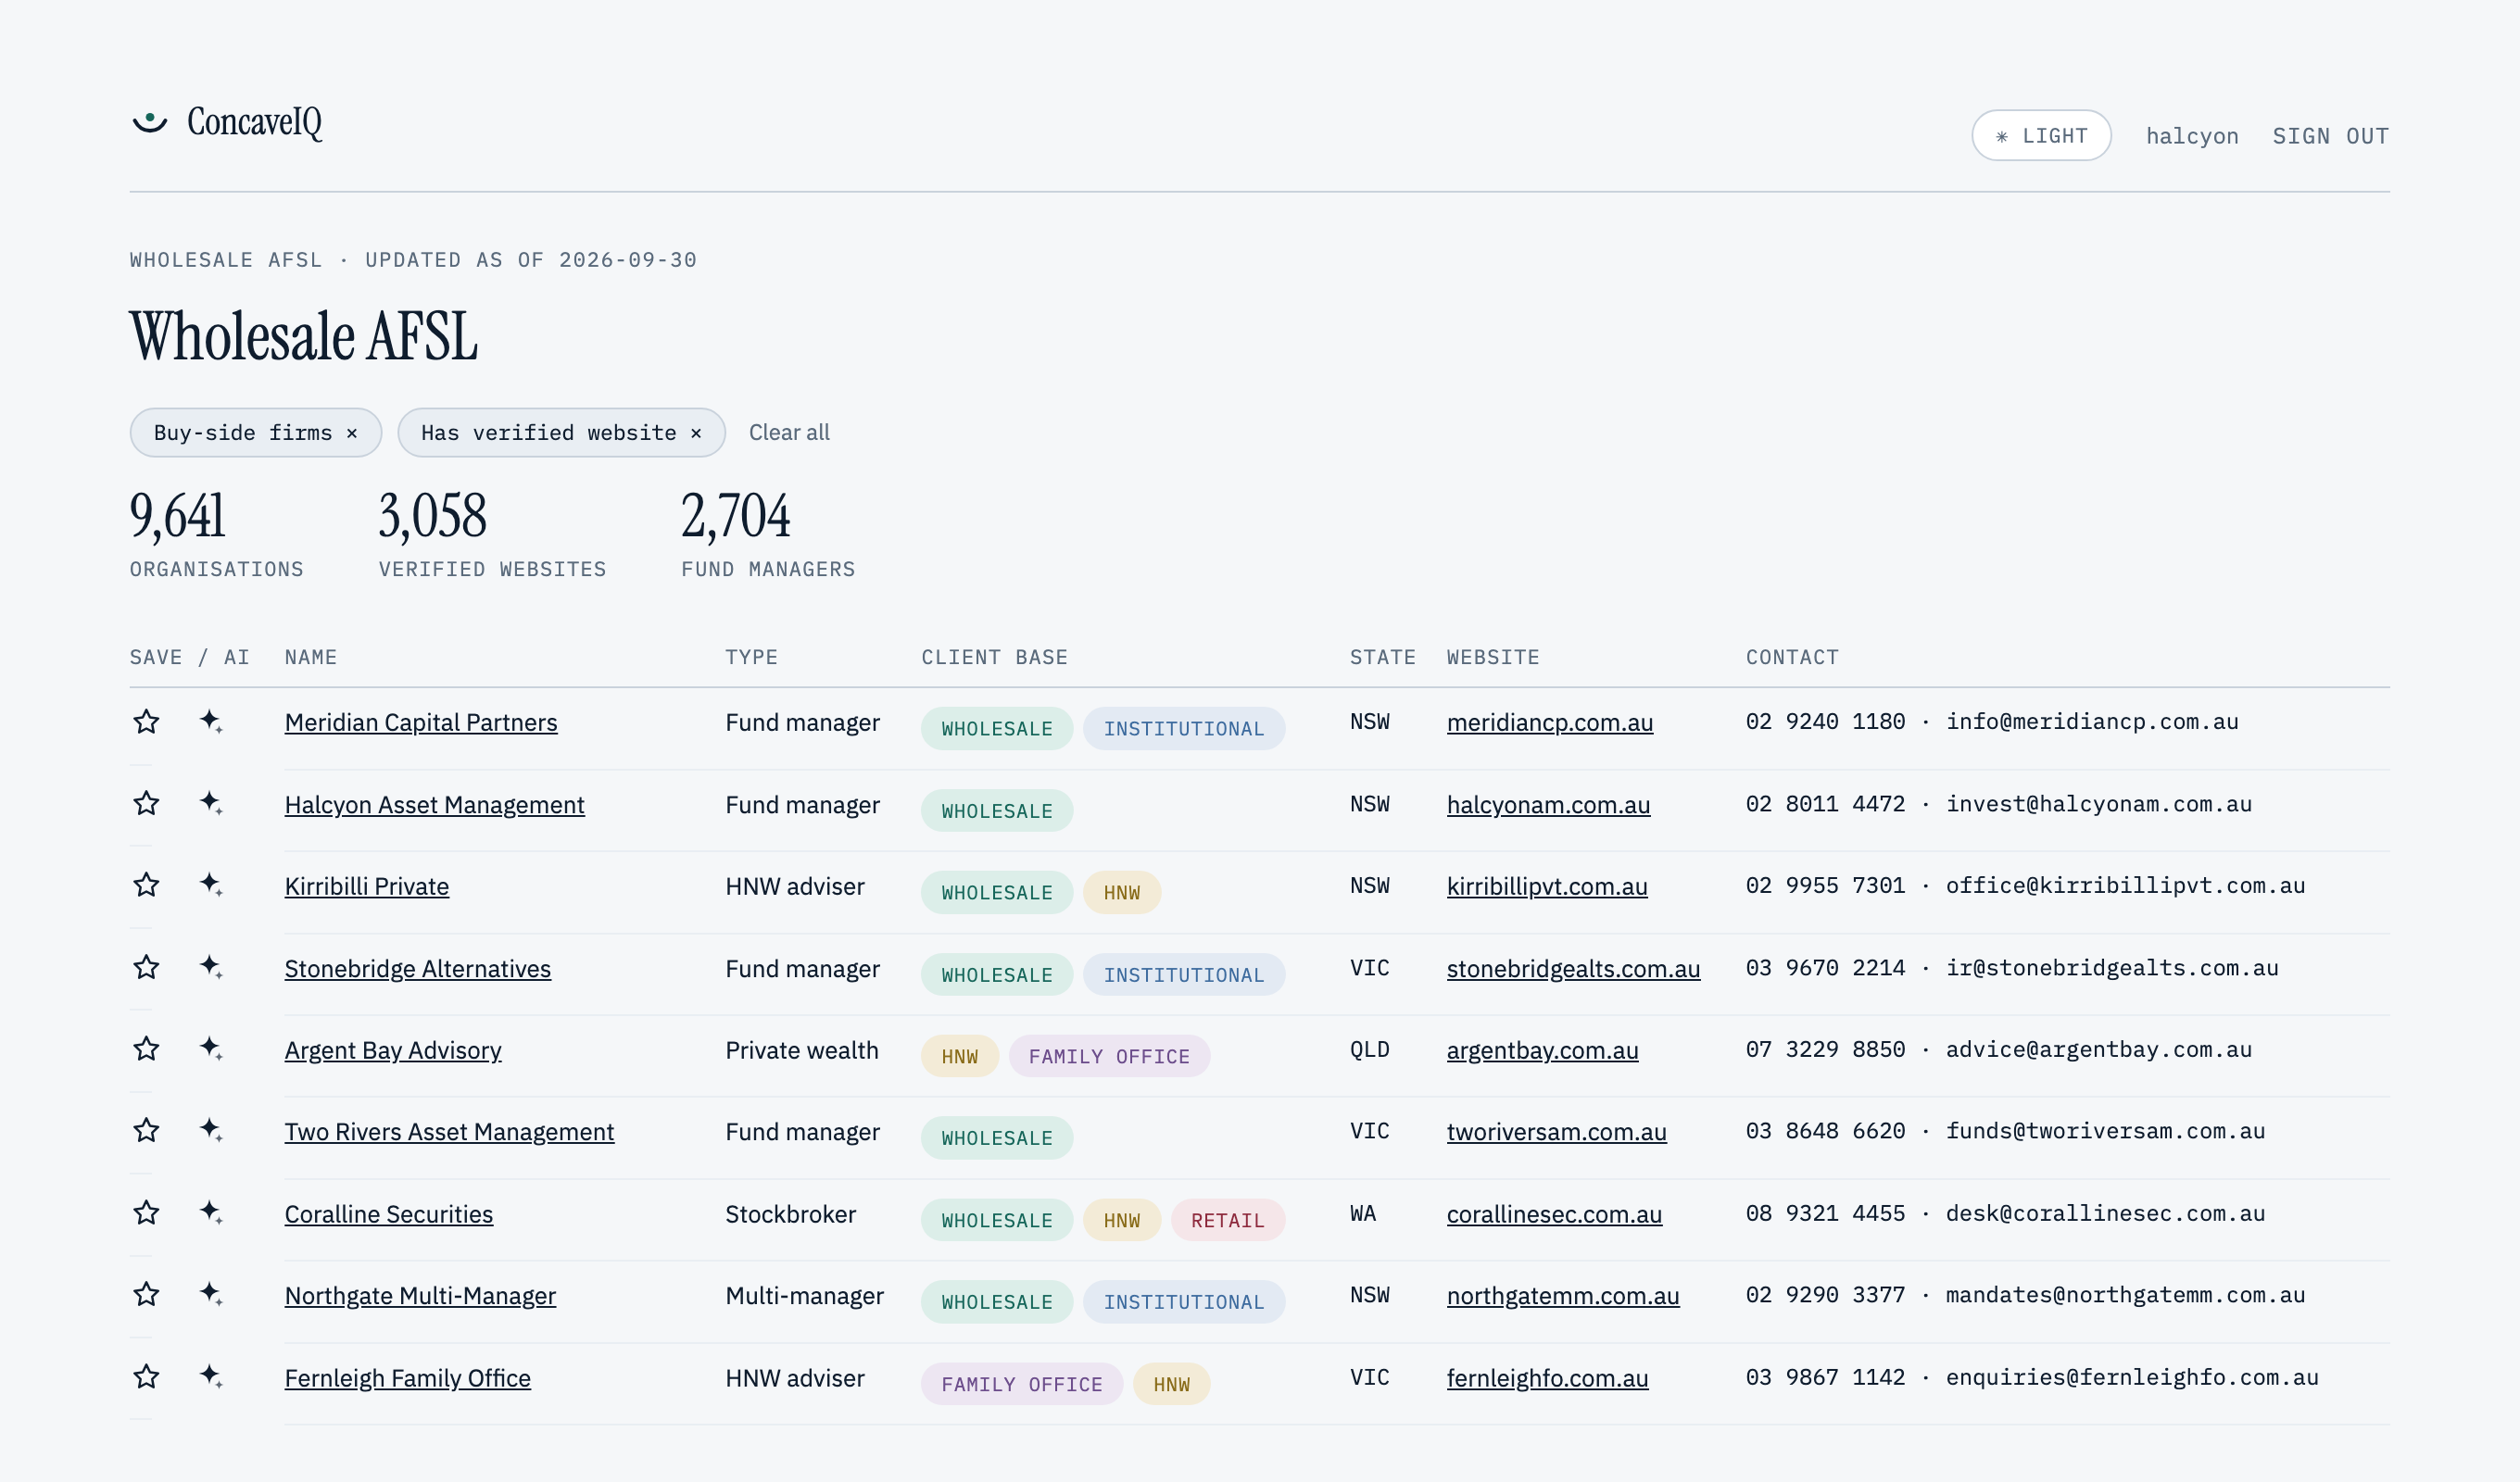Star Meridian Capital Partners to save it

146,721
